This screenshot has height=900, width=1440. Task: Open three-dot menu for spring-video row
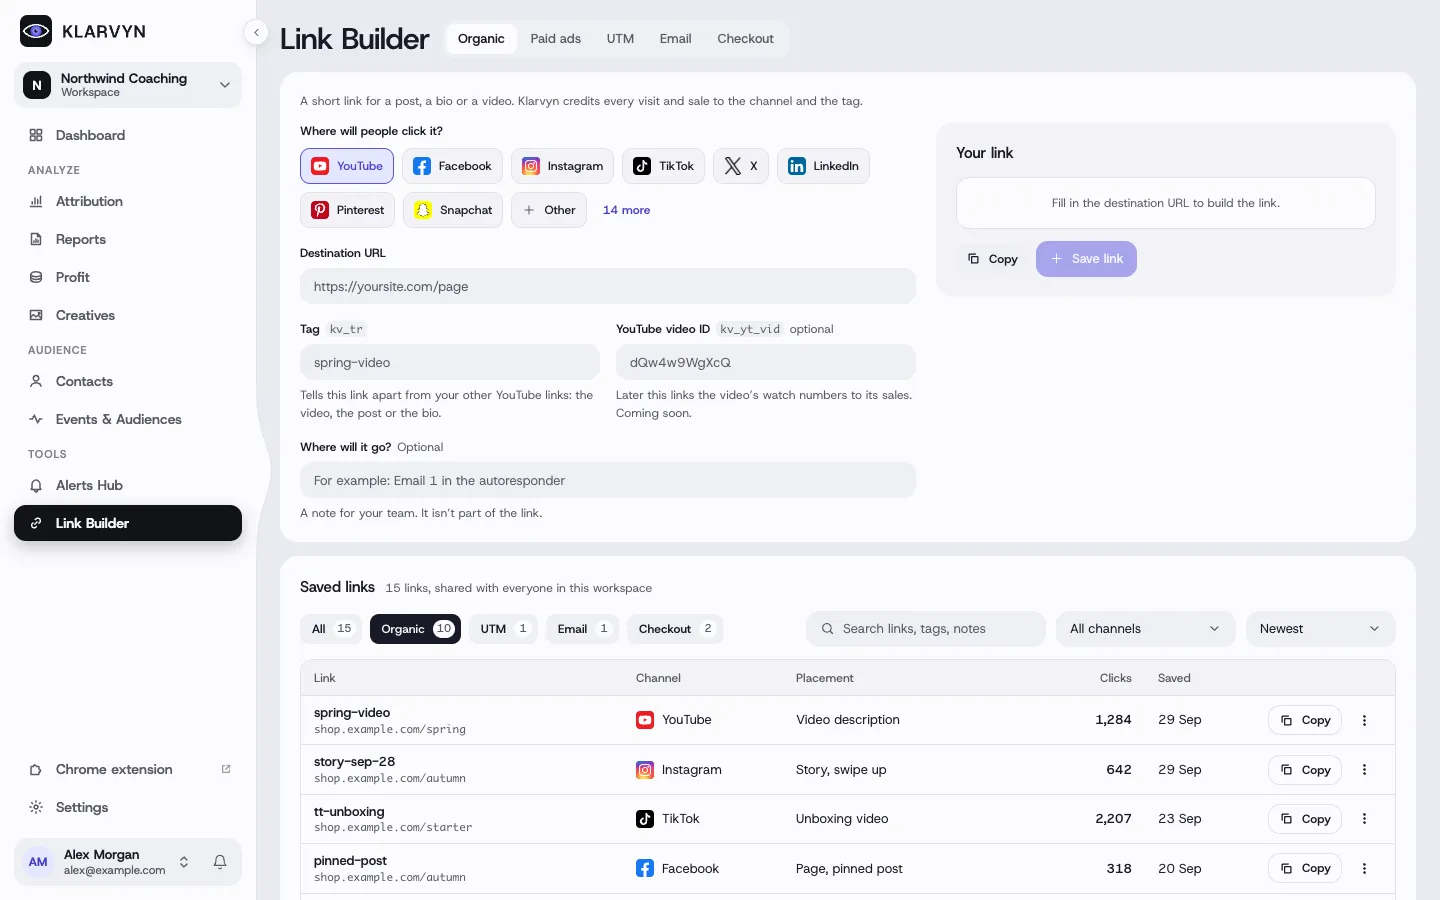tap(1364, 720)
